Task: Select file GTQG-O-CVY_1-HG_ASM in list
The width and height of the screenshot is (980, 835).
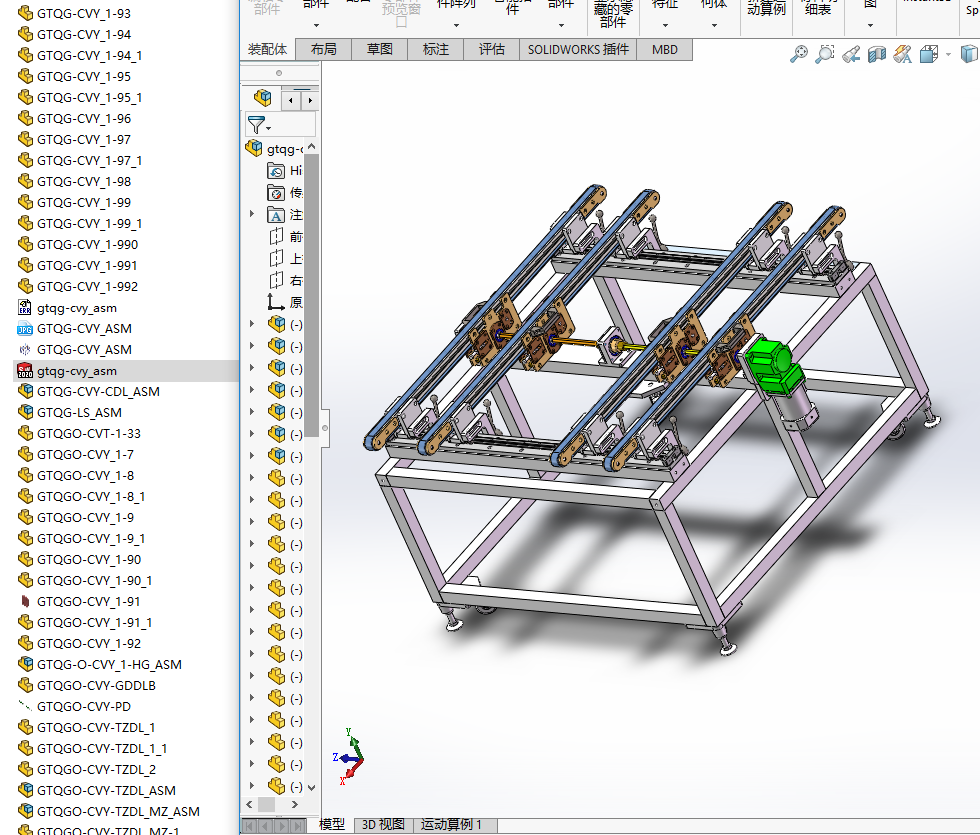Action: click(x=109, y=664)
